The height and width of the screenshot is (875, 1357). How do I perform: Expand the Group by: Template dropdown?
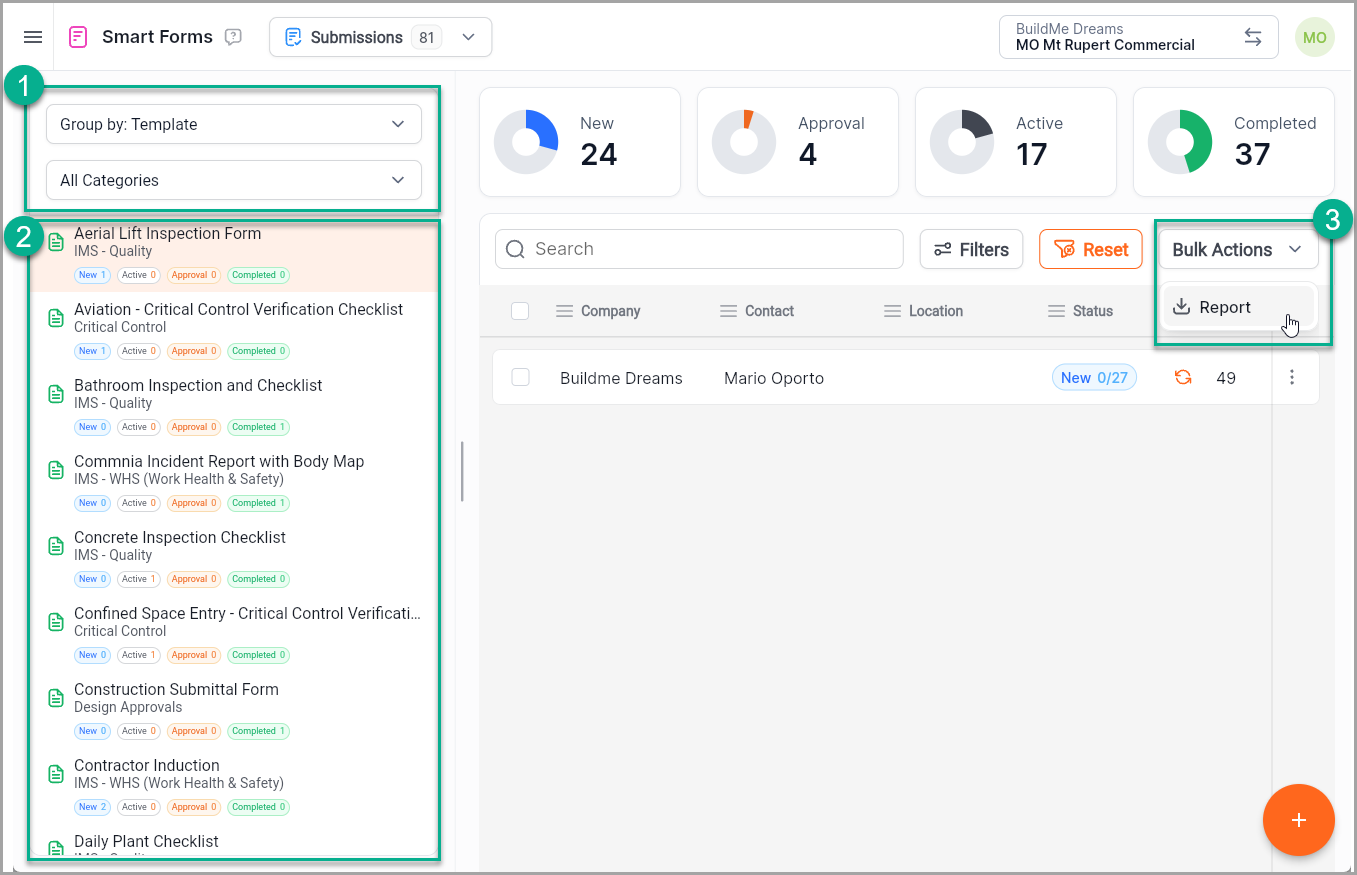[x=234, y=124]
